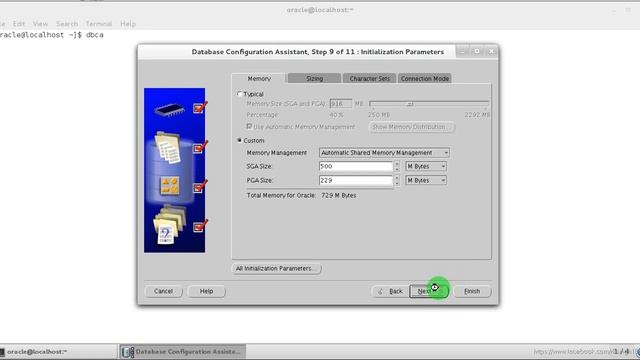The width and height of the screenshot is (640, 360).
Task: Open the terminal Help menu
Action: click(x=127, y=24)
